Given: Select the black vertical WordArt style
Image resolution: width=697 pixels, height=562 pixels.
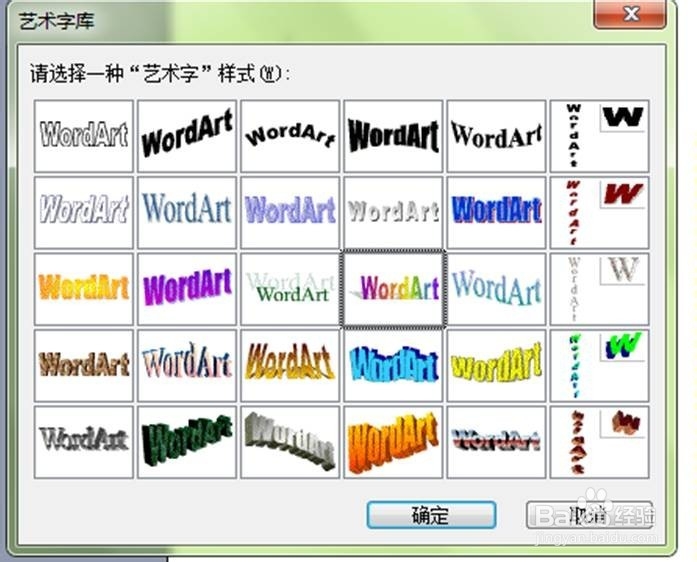Looking at the screenshot, I should (x=599, y=136).
